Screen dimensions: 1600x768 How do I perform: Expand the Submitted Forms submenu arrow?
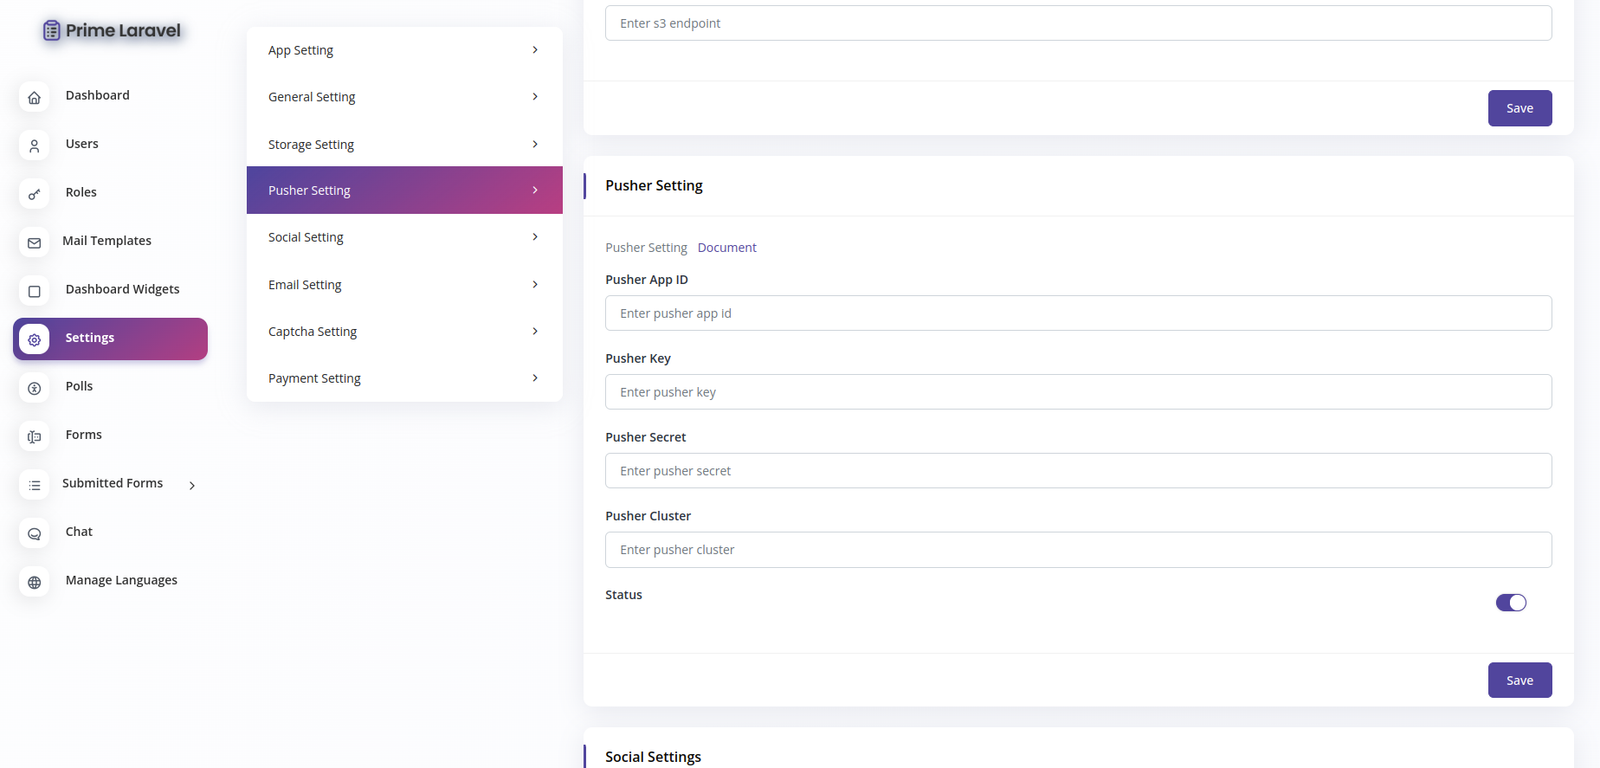tap(192, 485)
